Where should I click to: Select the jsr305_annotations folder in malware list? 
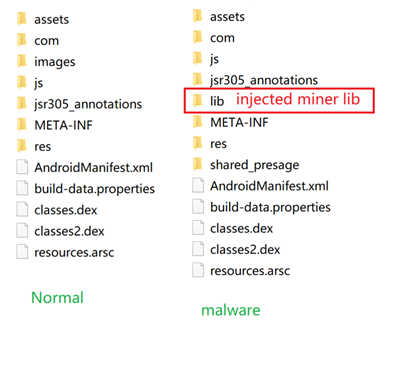pyautogui.click(x=255, y=80)
